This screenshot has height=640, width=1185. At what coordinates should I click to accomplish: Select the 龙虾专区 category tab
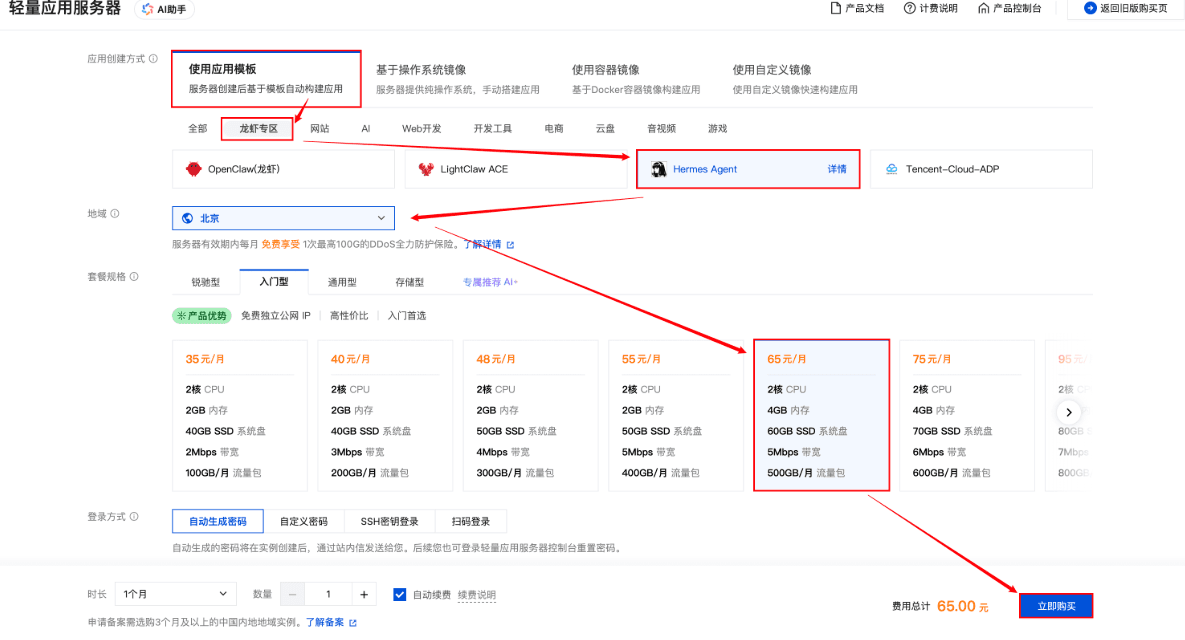click(257, 128)
